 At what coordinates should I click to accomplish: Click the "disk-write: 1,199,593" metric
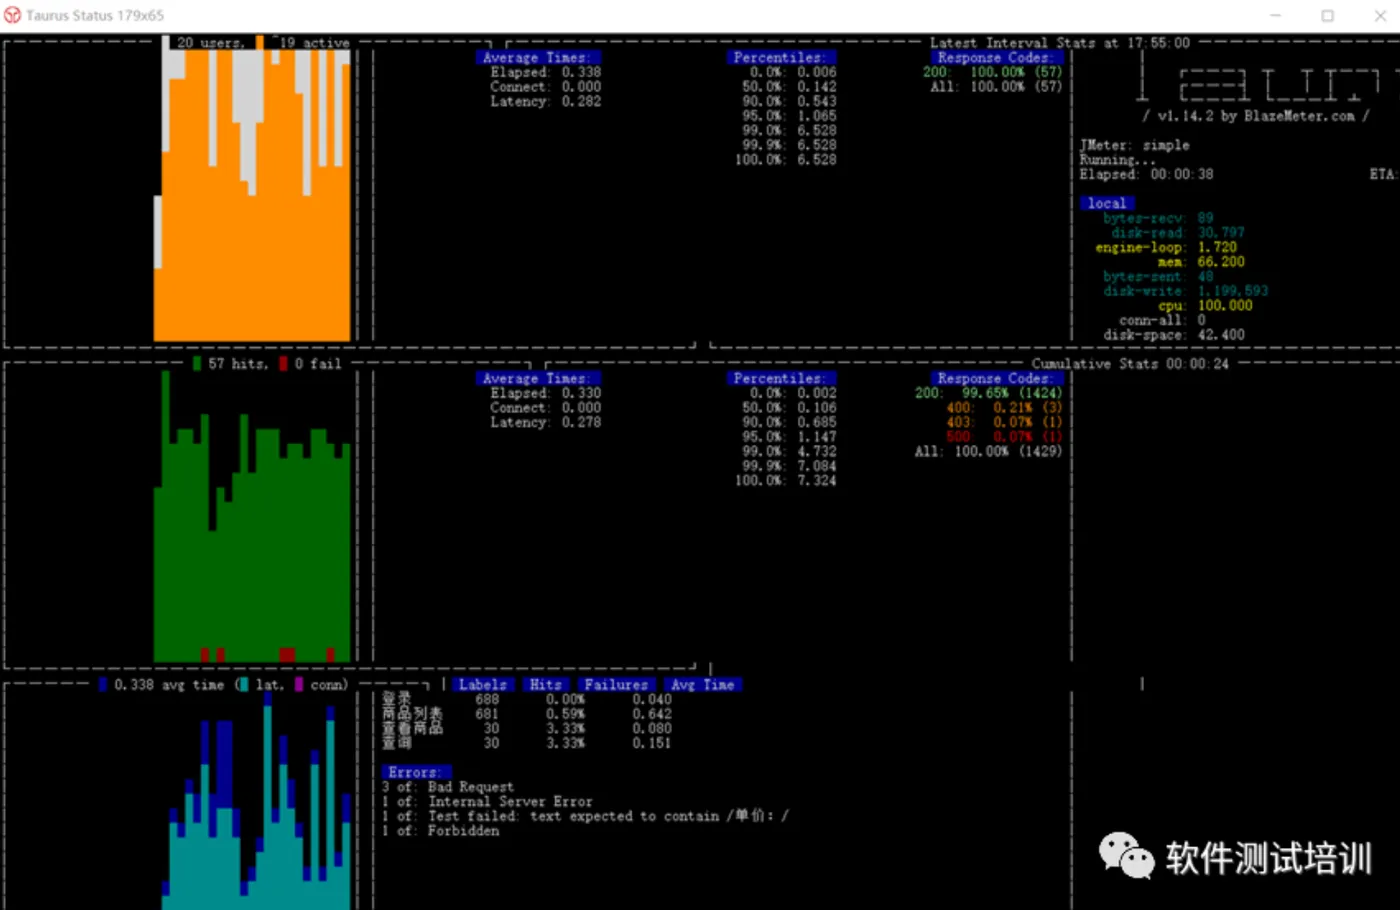click(1185, 291)
